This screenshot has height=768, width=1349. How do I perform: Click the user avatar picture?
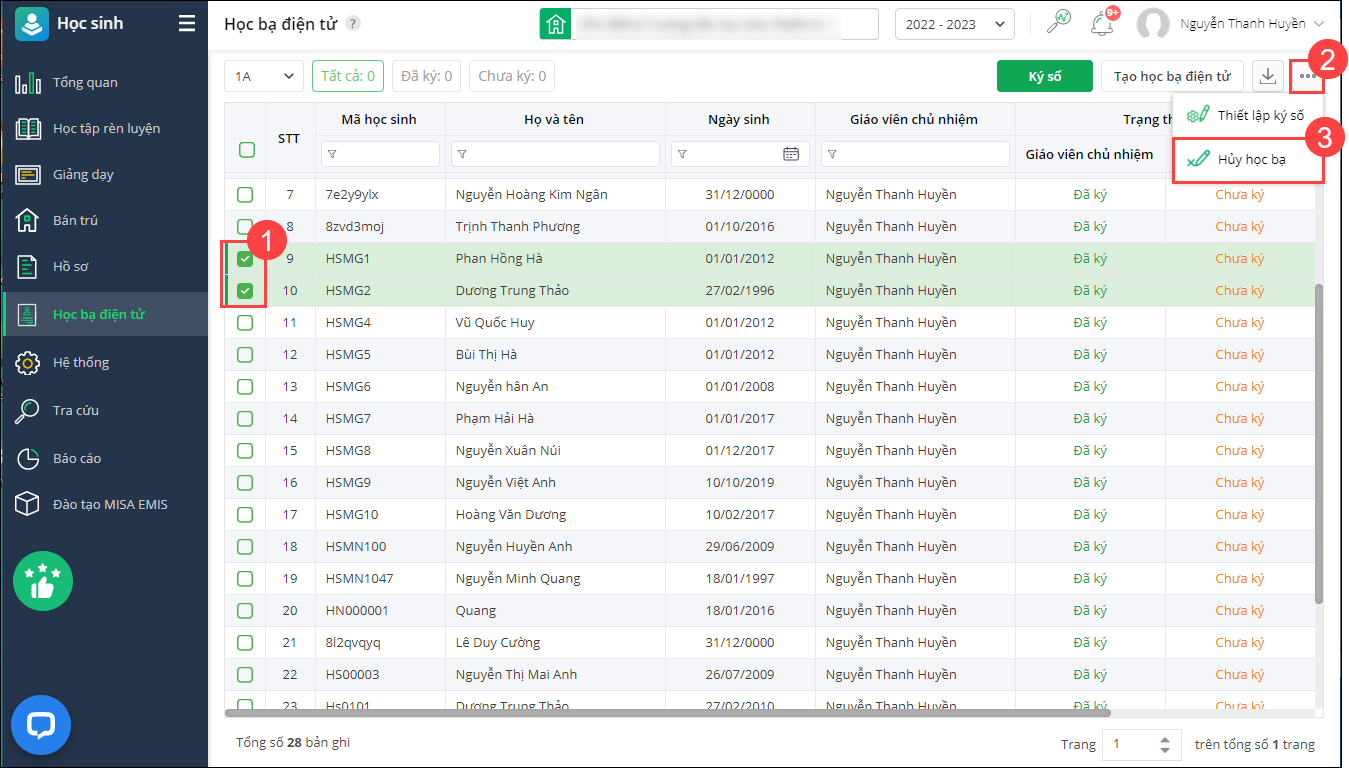click(x=1153, y=24)
